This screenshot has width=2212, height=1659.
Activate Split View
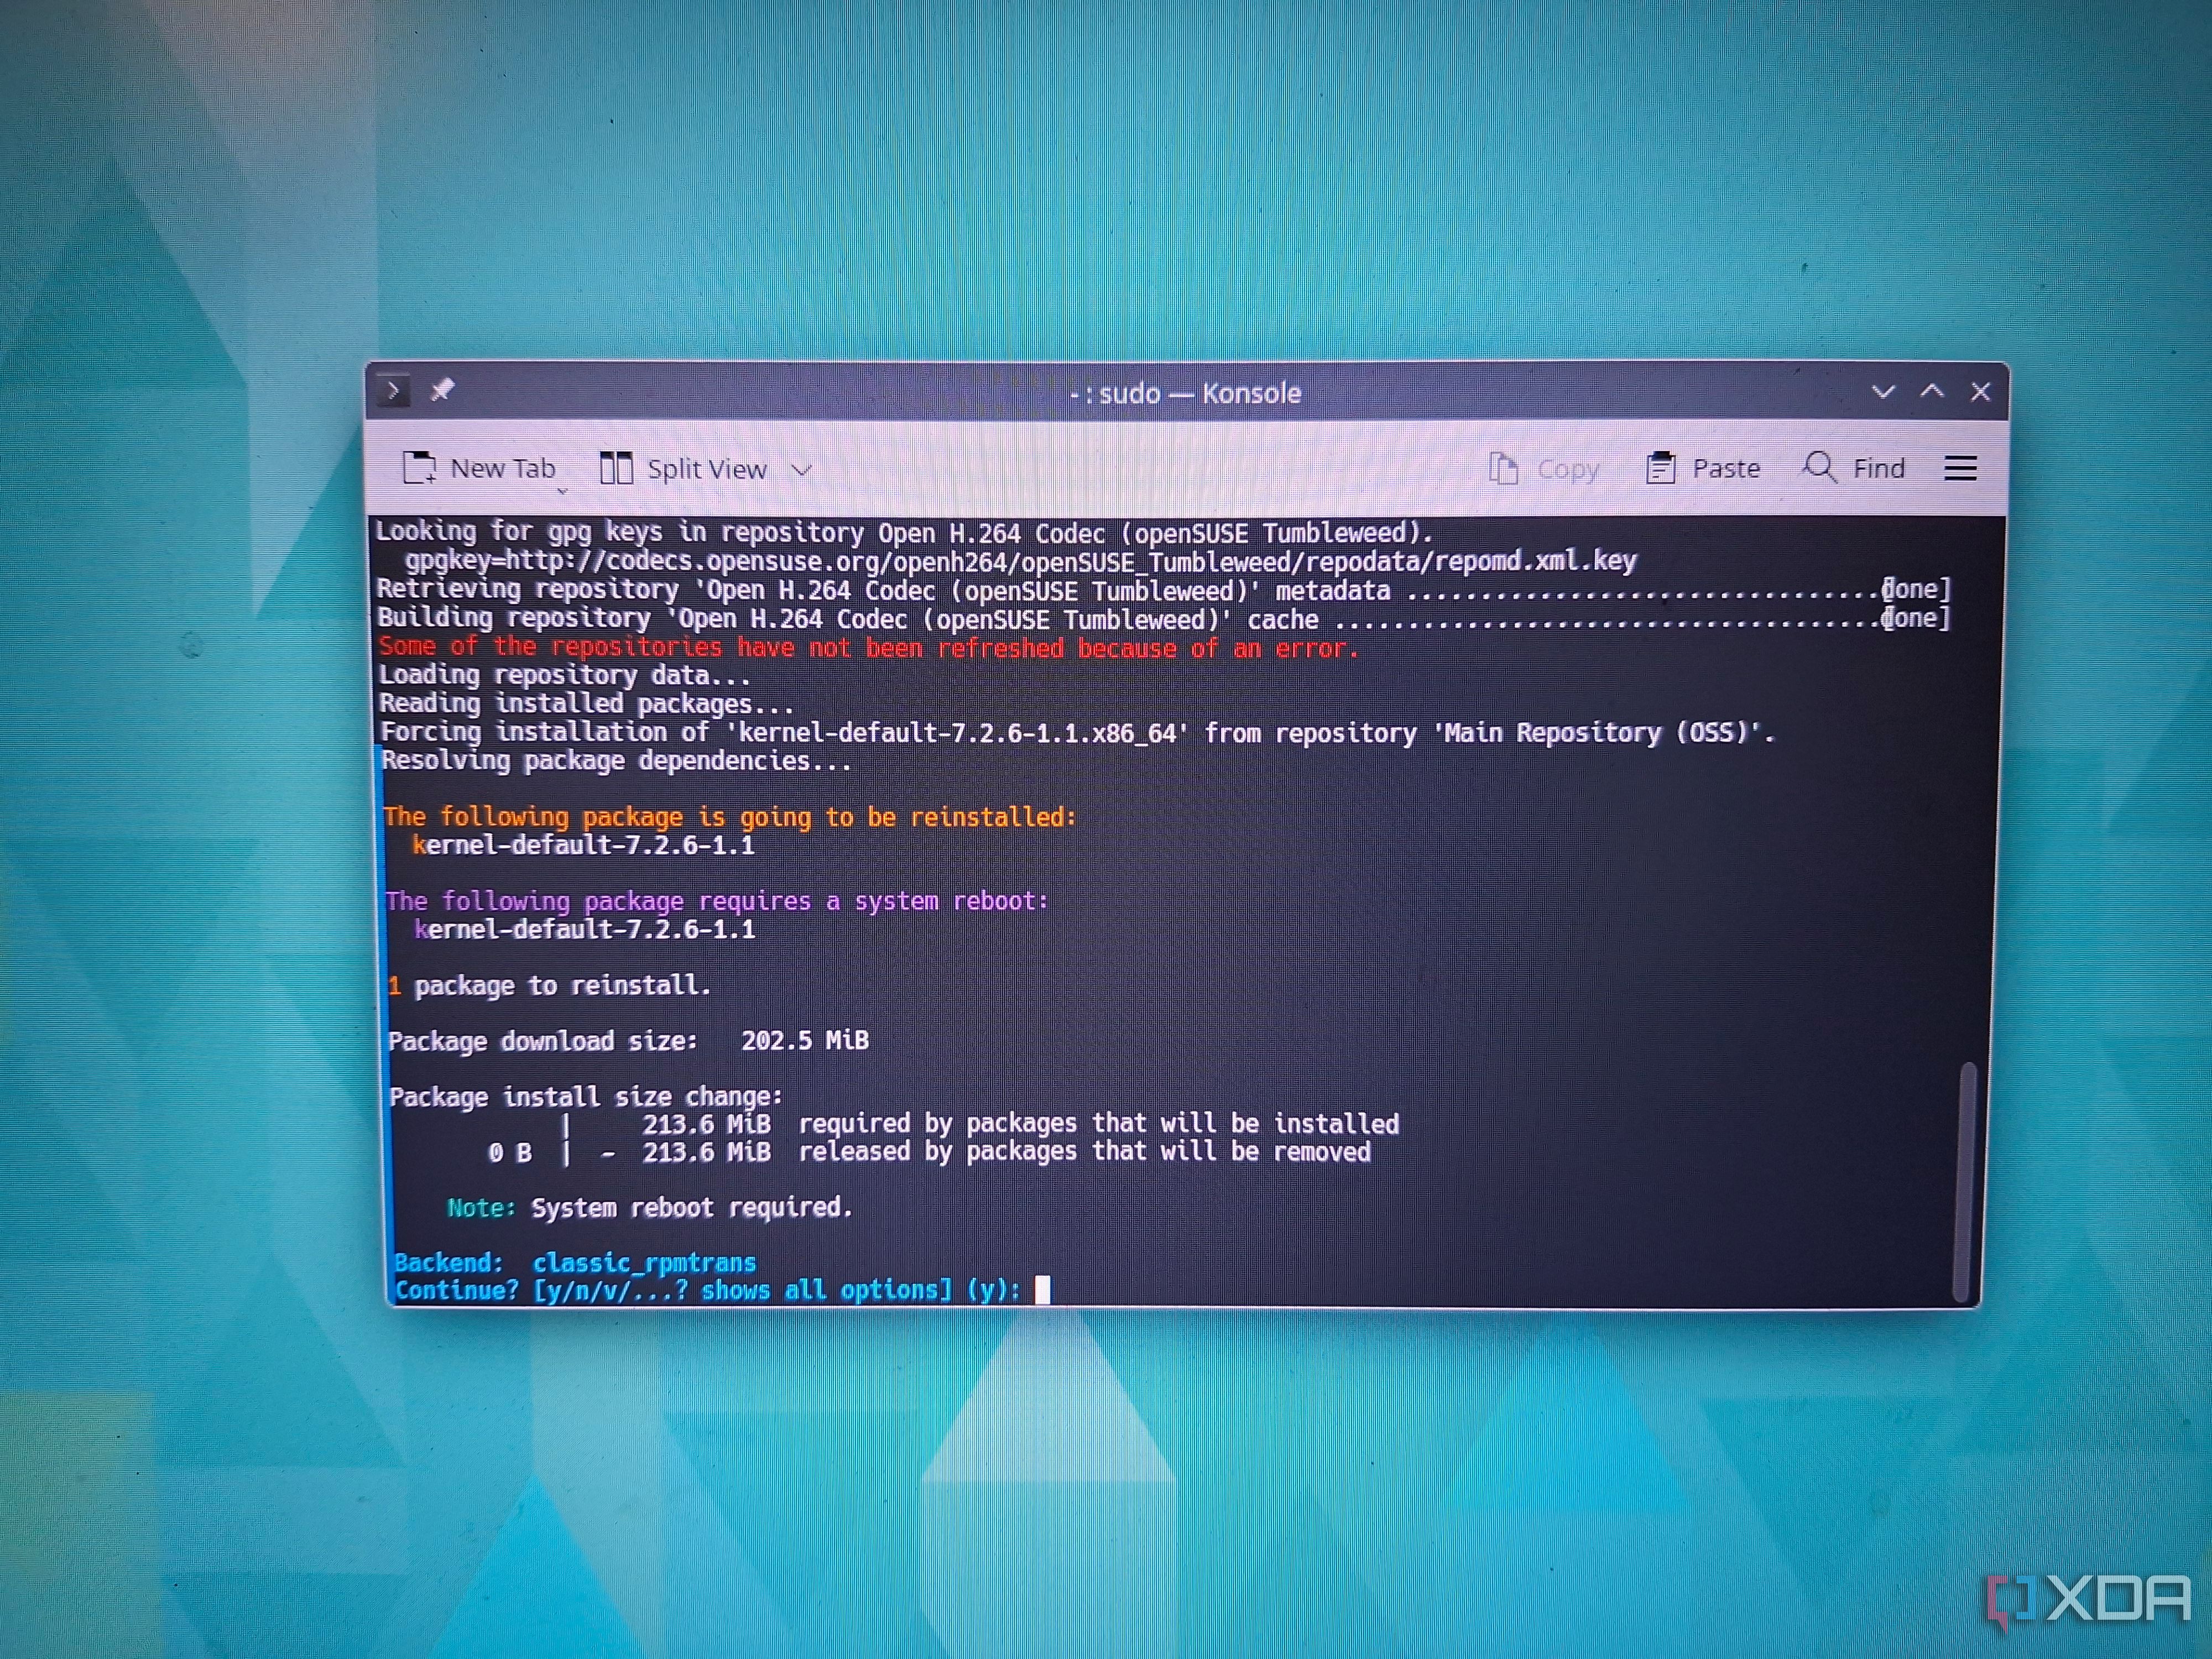click(x=683, y=469)
